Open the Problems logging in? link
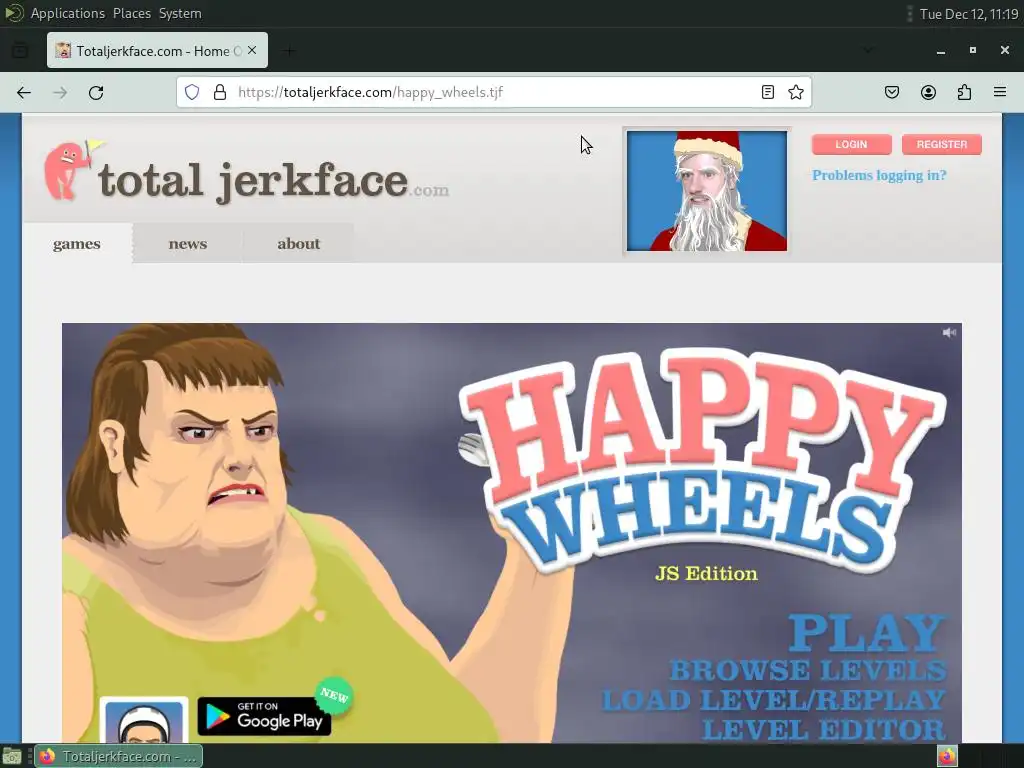The height and width of the screenshot is (768, 1024). point(879,175)
